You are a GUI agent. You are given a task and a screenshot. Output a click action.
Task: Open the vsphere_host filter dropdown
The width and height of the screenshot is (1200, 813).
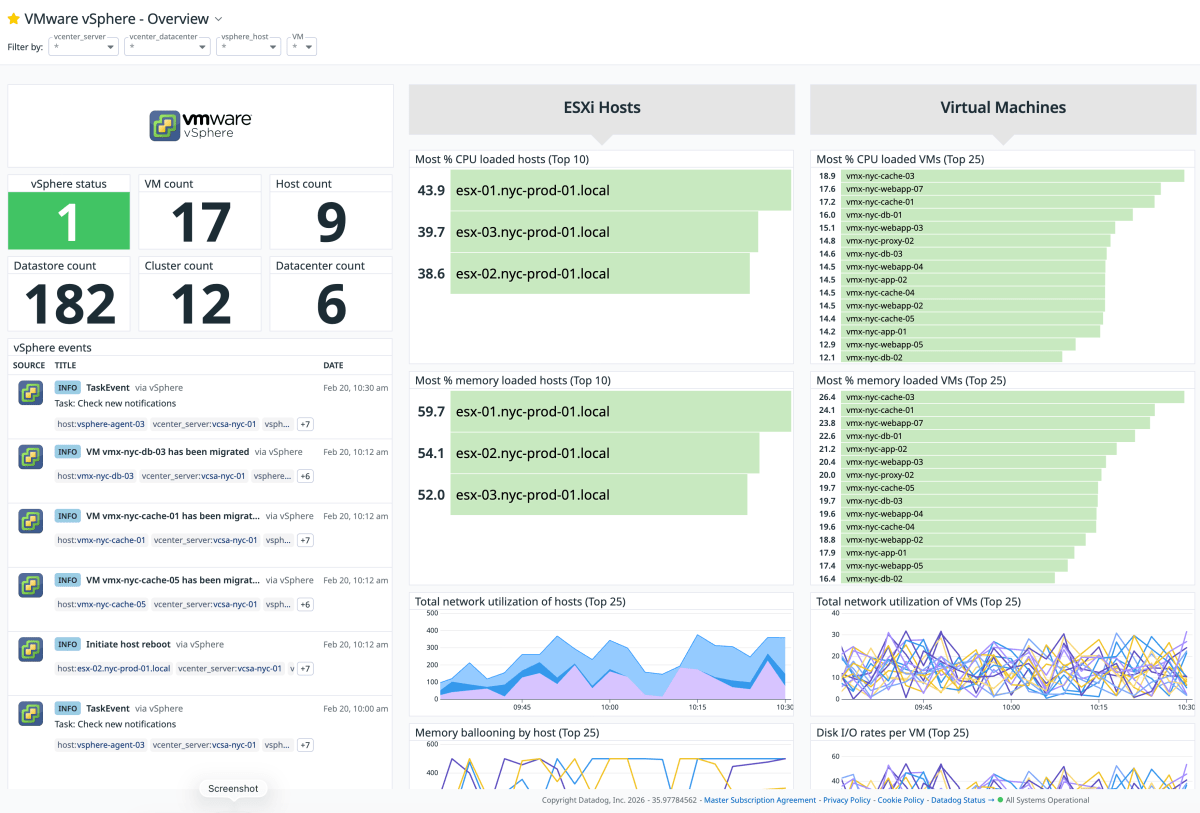pyautogui.click(x=248, y=45)
